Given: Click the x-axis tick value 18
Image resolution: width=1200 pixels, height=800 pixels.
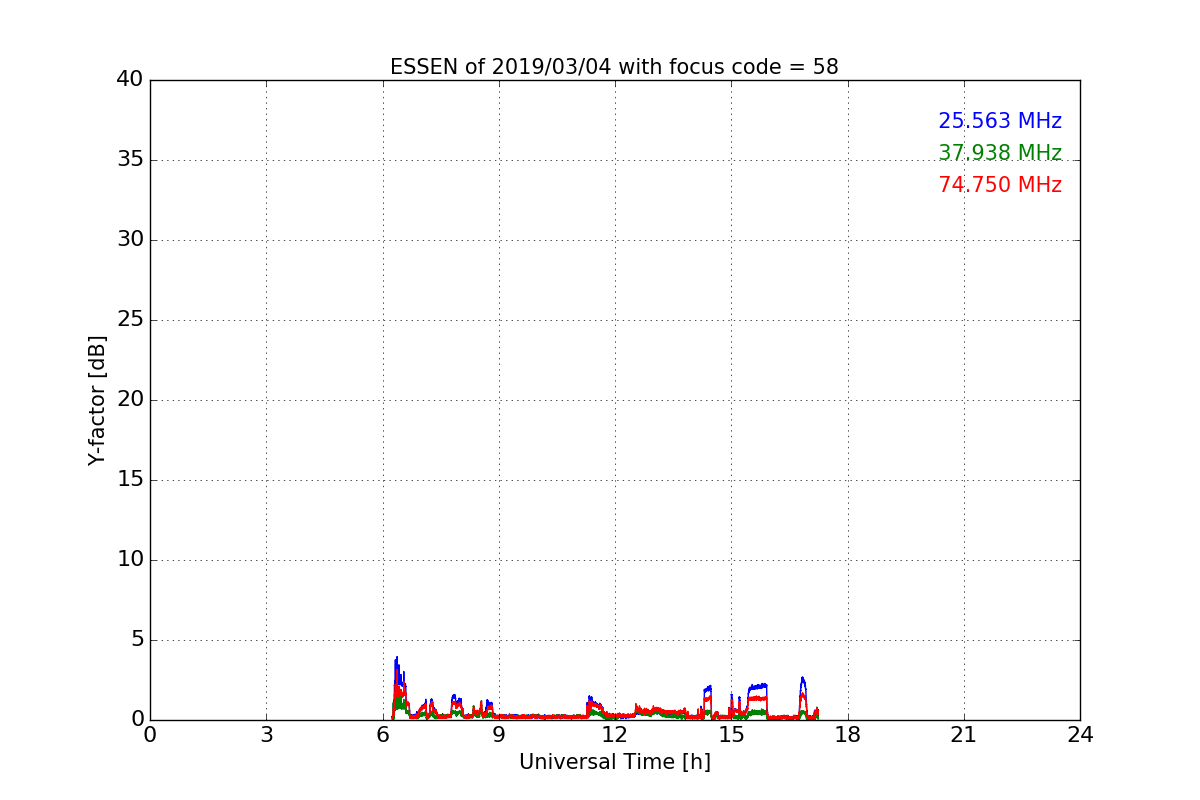Looking at the screenshot, I should click(847, 735).
